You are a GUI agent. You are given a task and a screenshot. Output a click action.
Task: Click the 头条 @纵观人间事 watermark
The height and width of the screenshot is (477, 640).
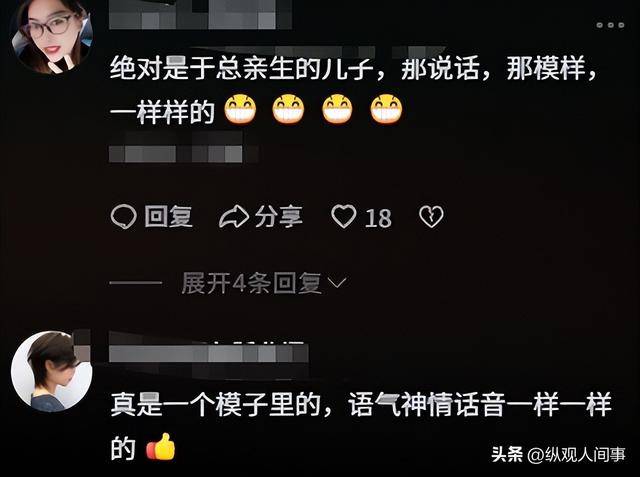558,455
